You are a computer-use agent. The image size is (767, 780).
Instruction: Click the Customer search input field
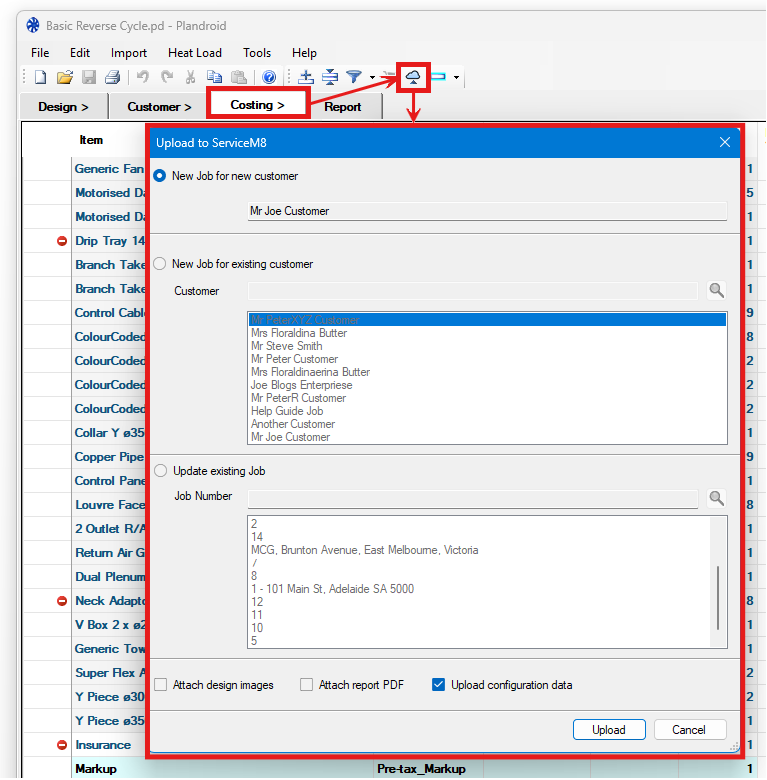[473, 291]
